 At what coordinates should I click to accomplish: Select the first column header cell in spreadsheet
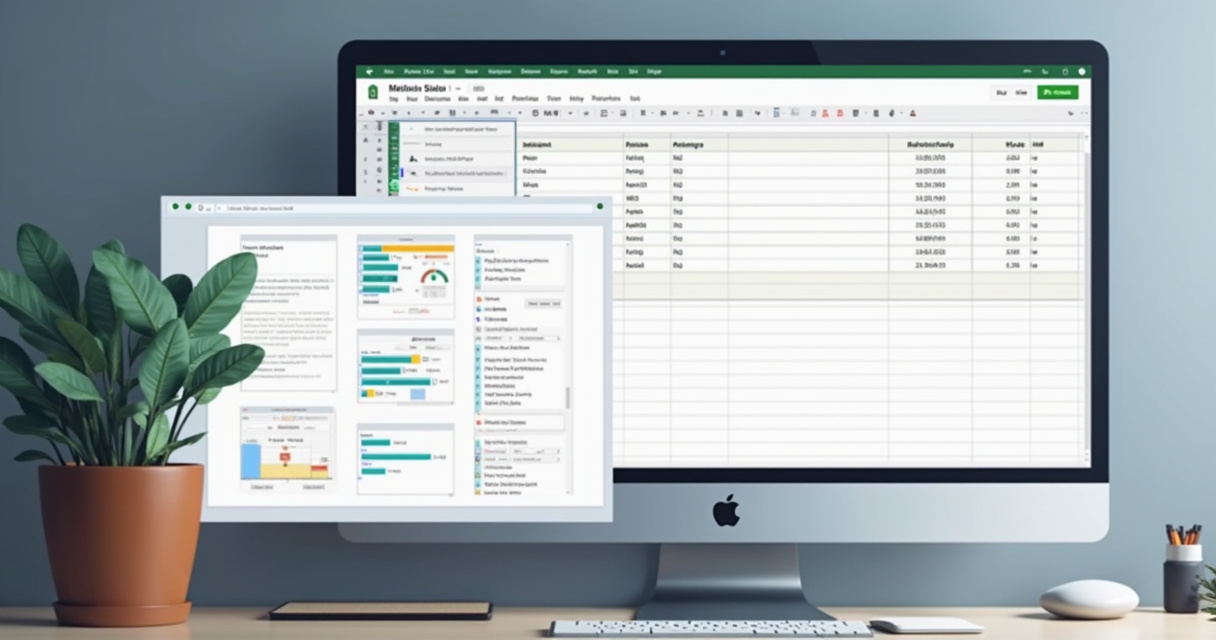click(x=571, y=145)
